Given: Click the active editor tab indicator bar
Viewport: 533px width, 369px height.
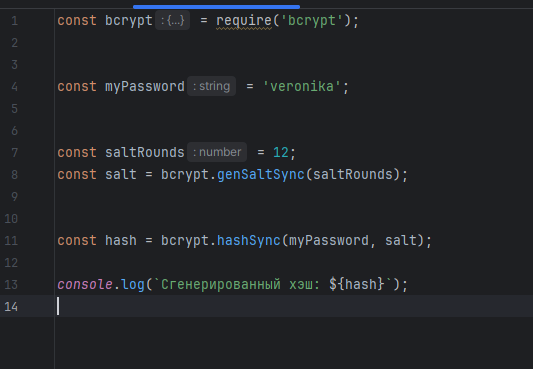Looking at the screenshot, I should click(x=217, y=6).
